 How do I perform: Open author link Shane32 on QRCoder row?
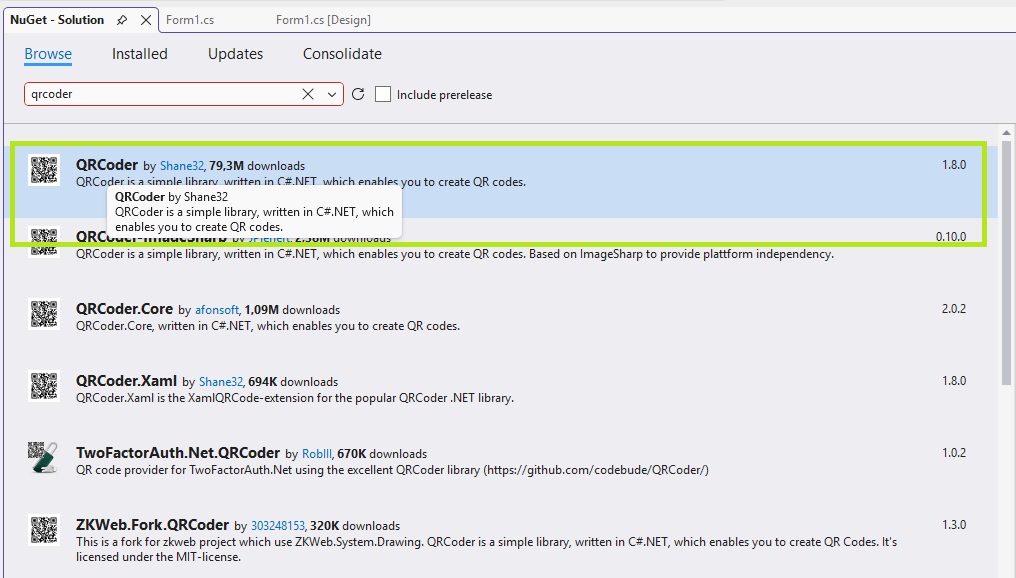tap(182, 166)
